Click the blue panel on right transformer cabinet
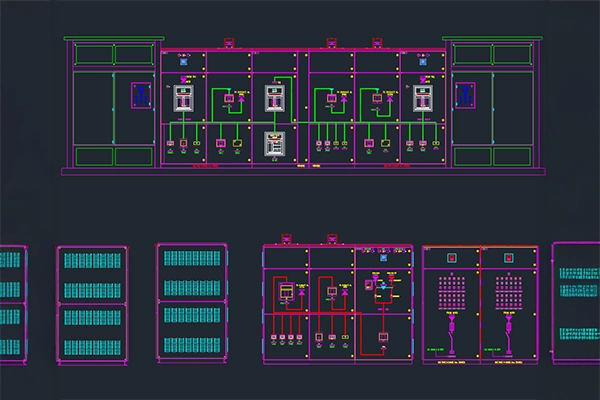This screenshot has width=600, height=400. [x=465, y=95]
